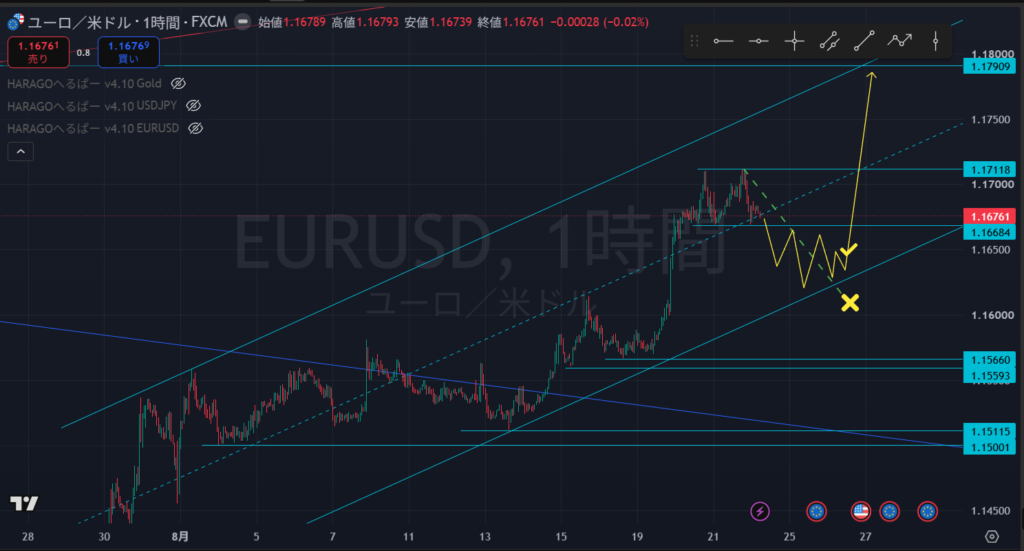This screenshot has height=551, width=1024.
Task: Toggle visibility of HARAGO v4.10 Gold indicator
Action: pos(178,84)
